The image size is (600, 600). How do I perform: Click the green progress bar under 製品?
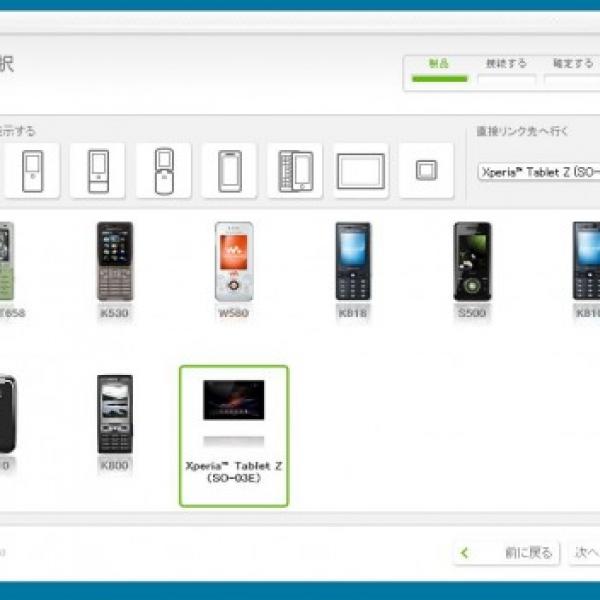(440, 79)
